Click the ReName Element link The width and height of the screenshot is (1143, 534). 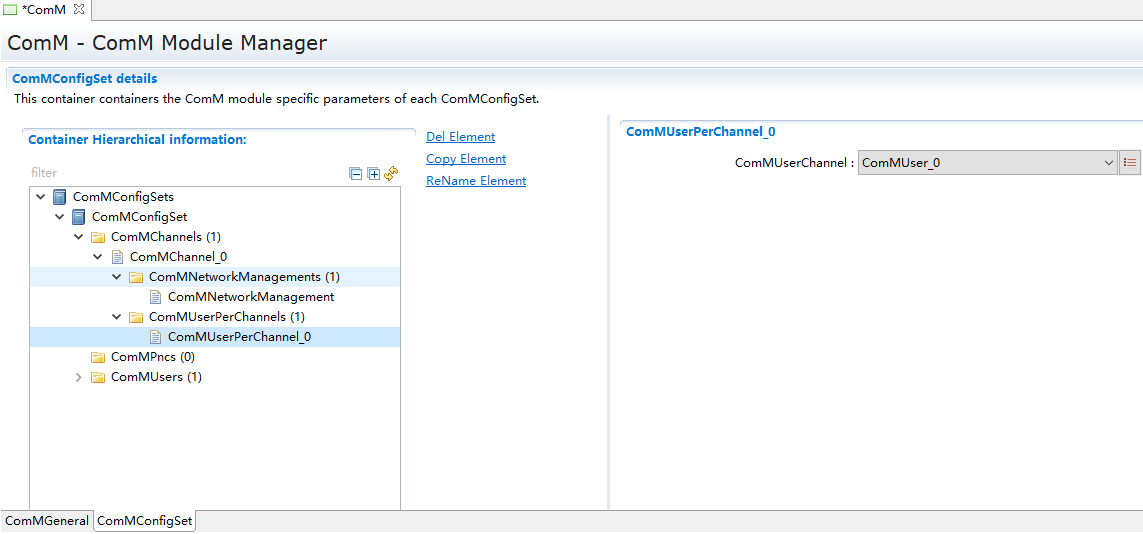(x=476, y=181)
